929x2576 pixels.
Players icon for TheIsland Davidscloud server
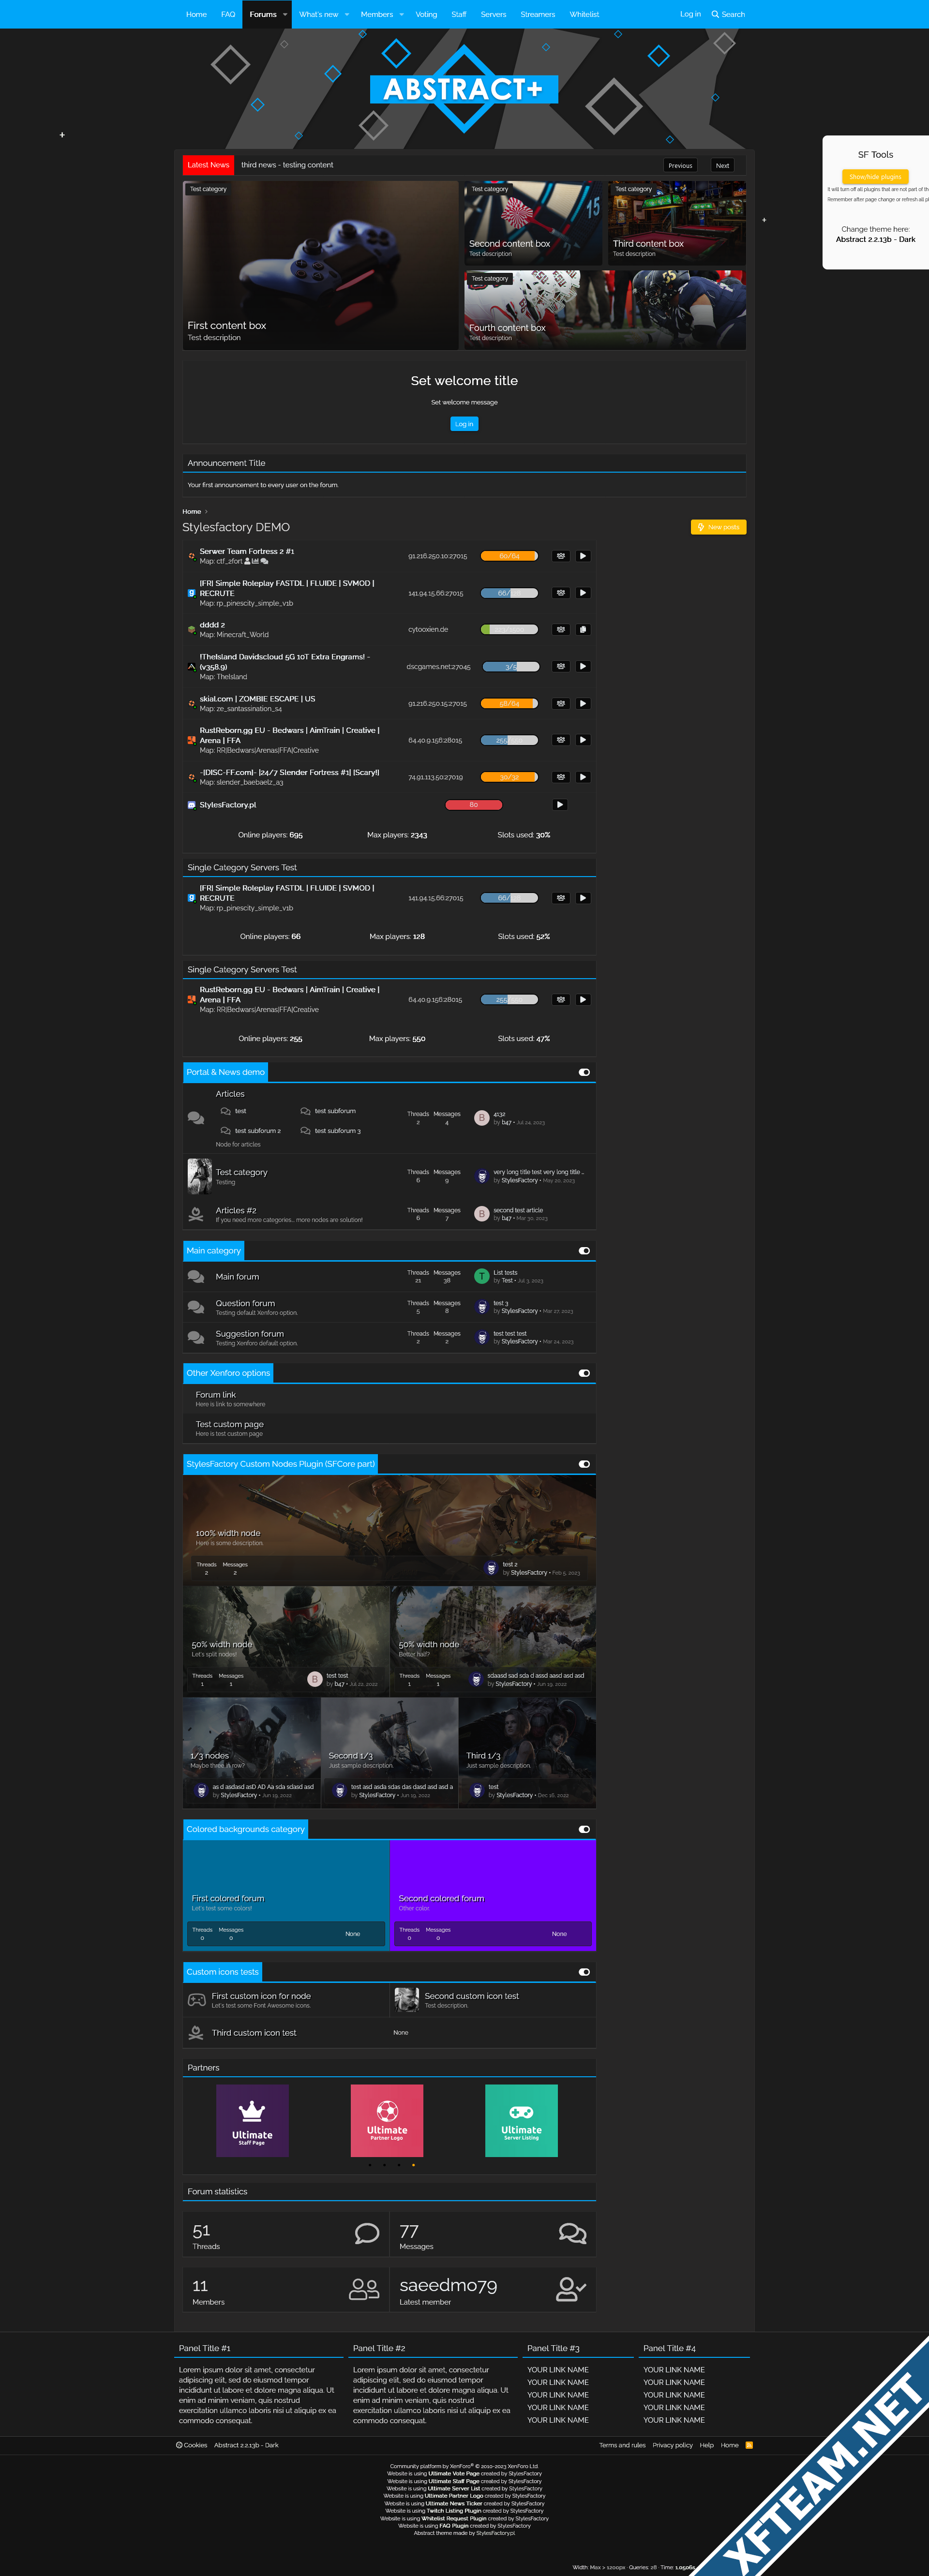tap(561, 667)
